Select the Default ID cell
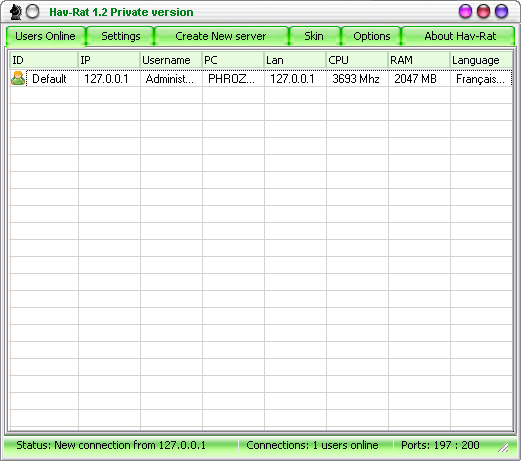Viewport: 521px width, 461px height. pyautogui.click(x=49, y=79)
